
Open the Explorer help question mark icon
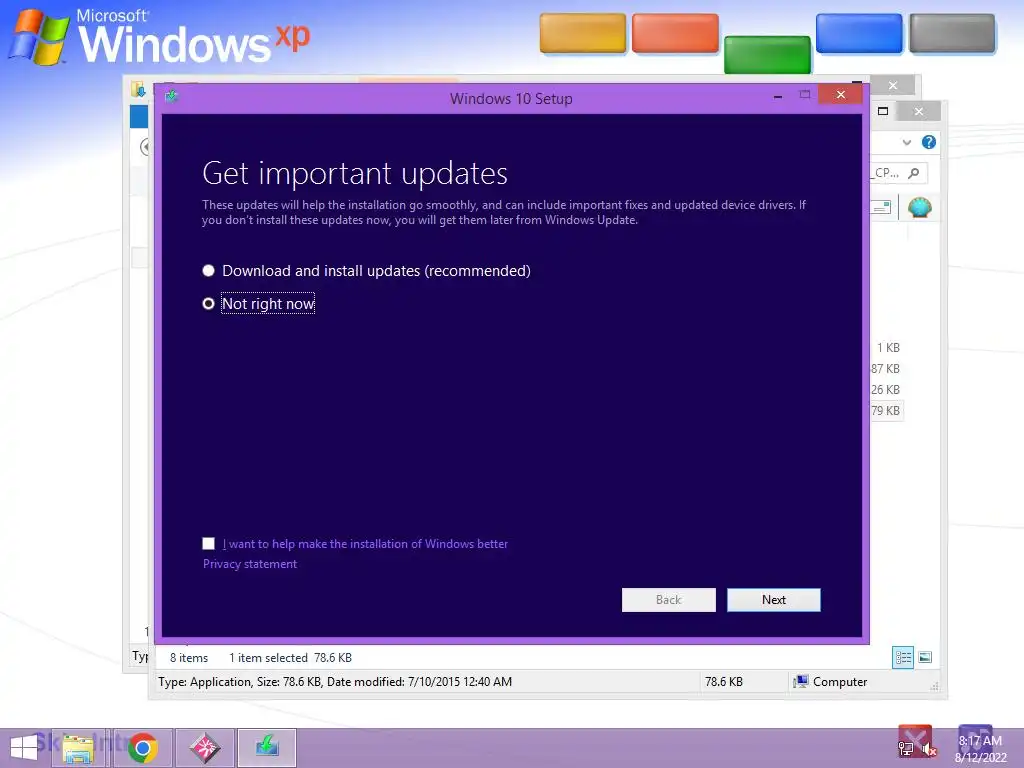pyautogui.click(x=928, y=142)
